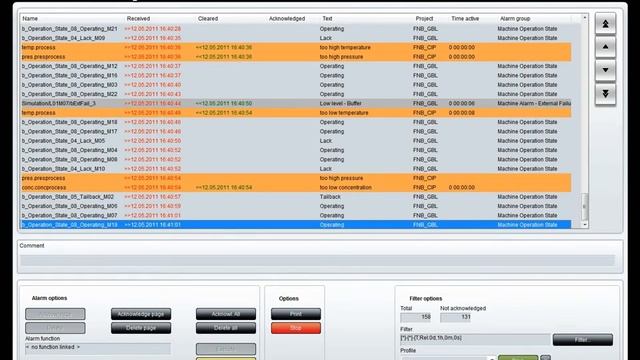Select row b_Operation_State_08_Operating_M06
The height and width of the screenshot is (360, 640).
(296, 206)
